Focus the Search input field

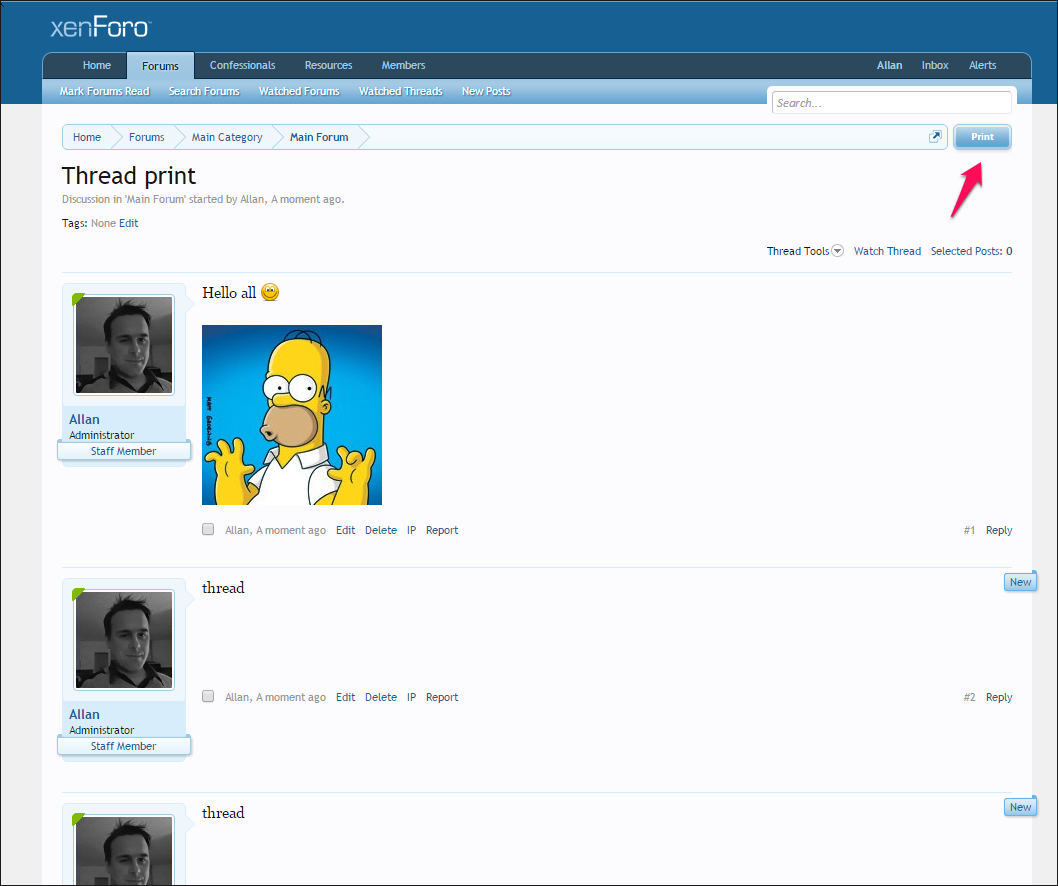(x=891, y=103)
